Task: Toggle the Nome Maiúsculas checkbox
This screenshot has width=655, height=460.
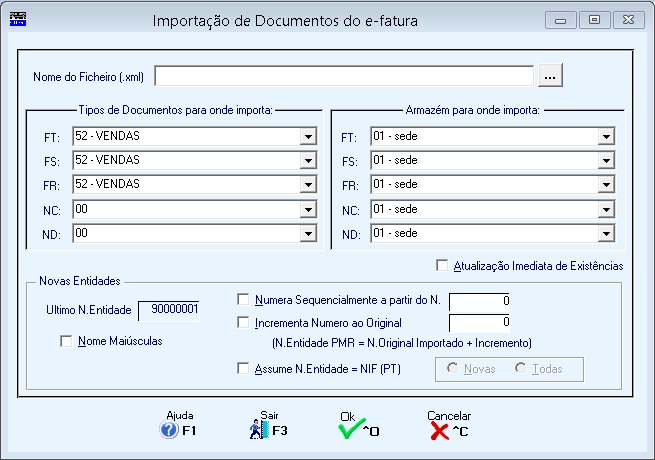Action: tap(66, 341)
